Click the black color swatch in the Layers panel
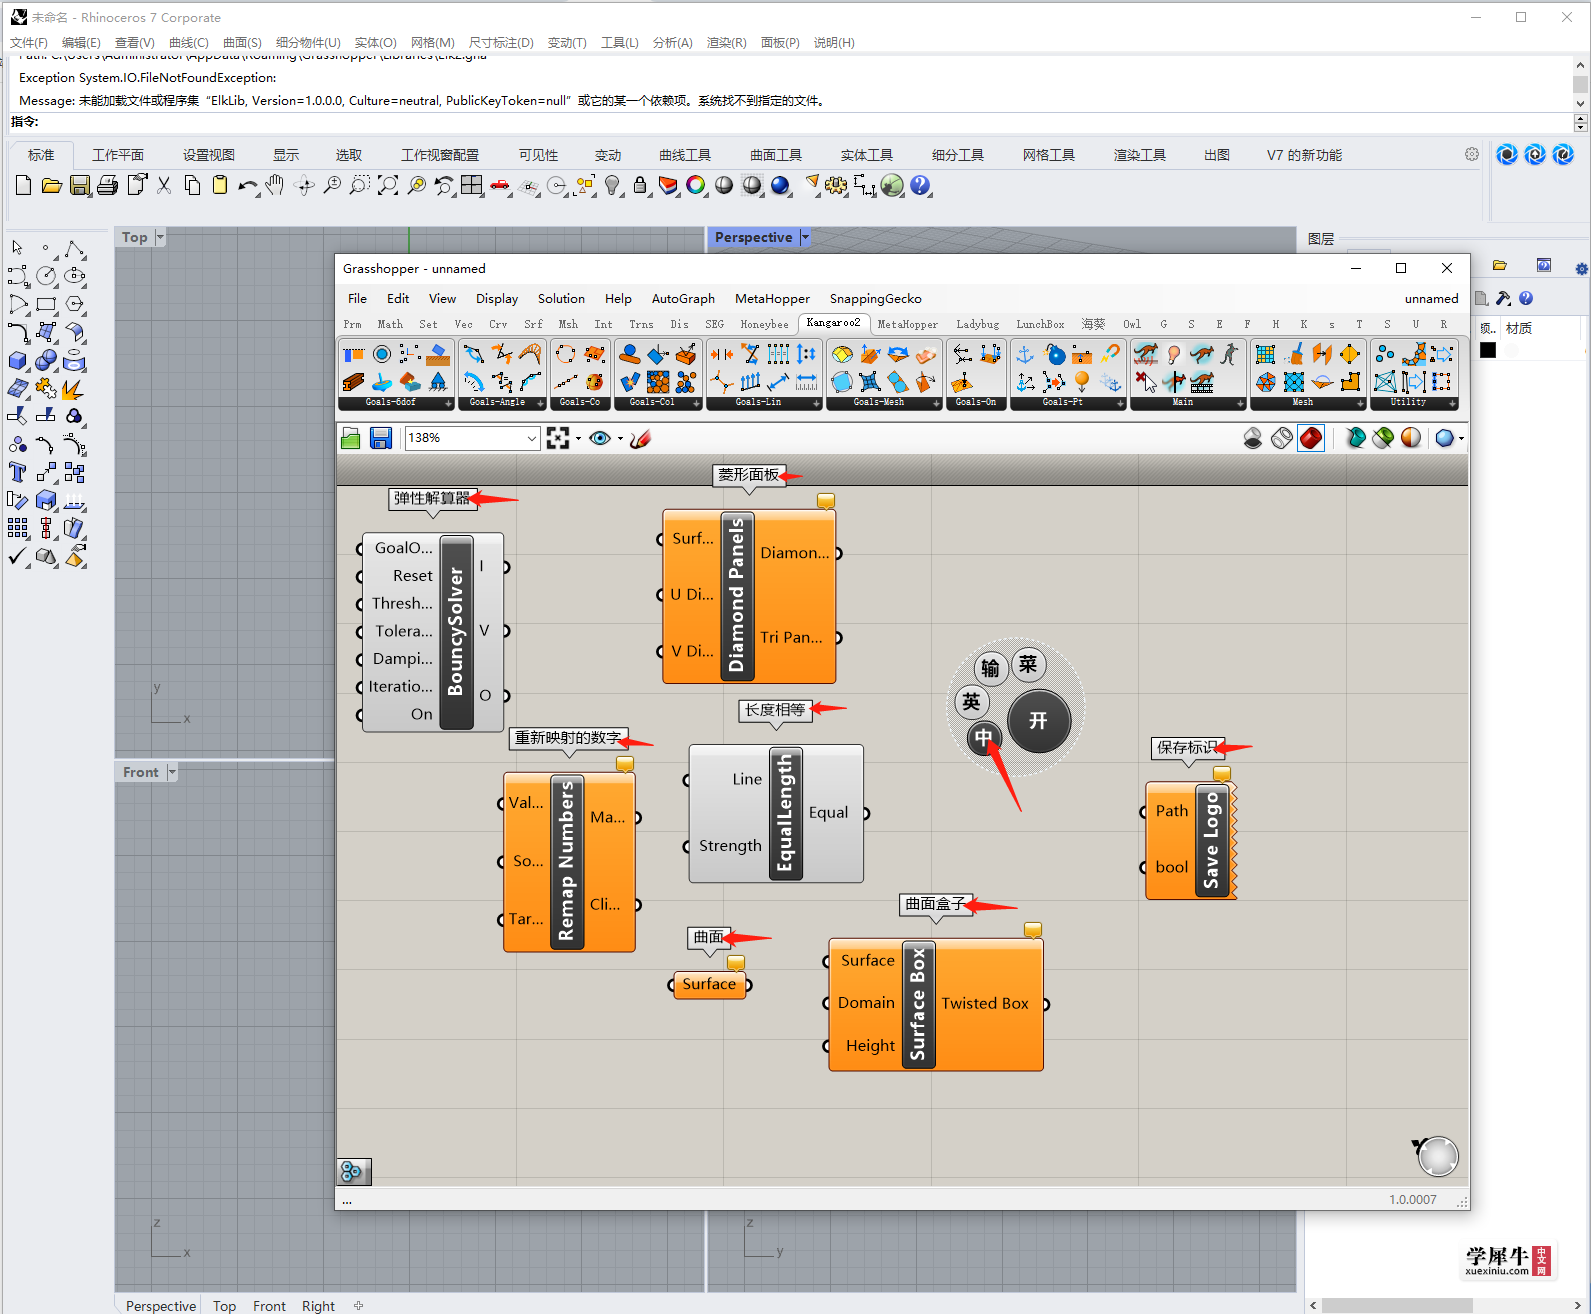The width and height of the screenshot is (1591, 1314). (x=1488, y=350)
